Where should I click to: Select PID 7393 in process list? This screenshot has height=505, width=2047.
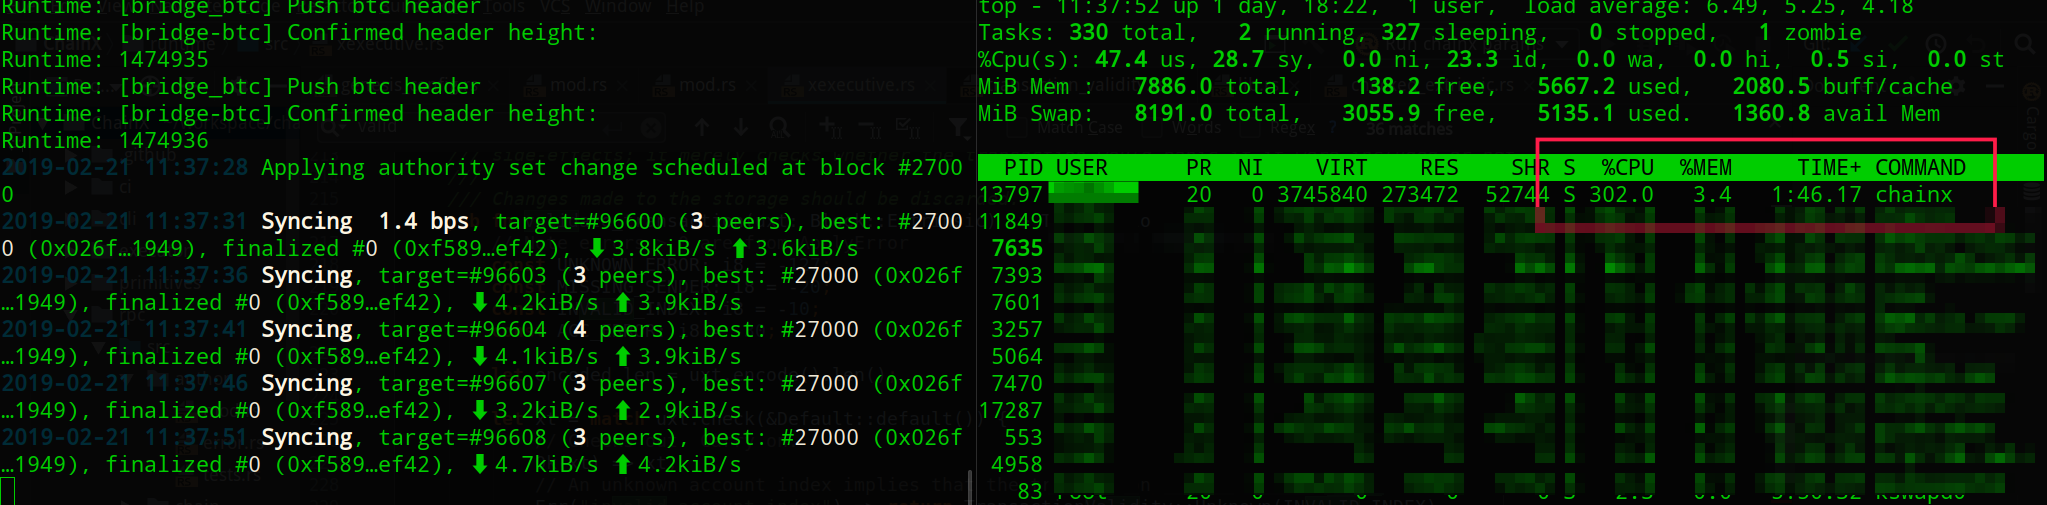(1017, 276)
